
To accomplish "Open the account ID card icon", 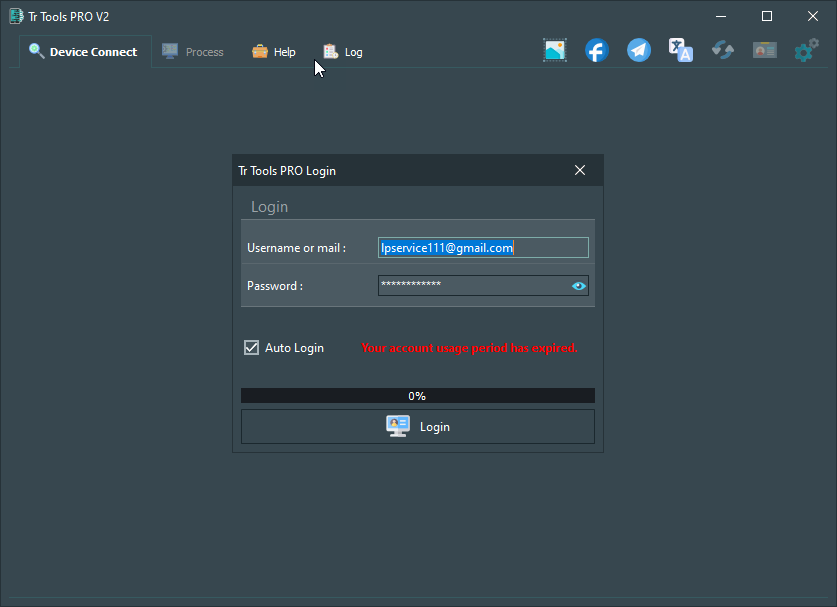I will click(x=765, y=50).
